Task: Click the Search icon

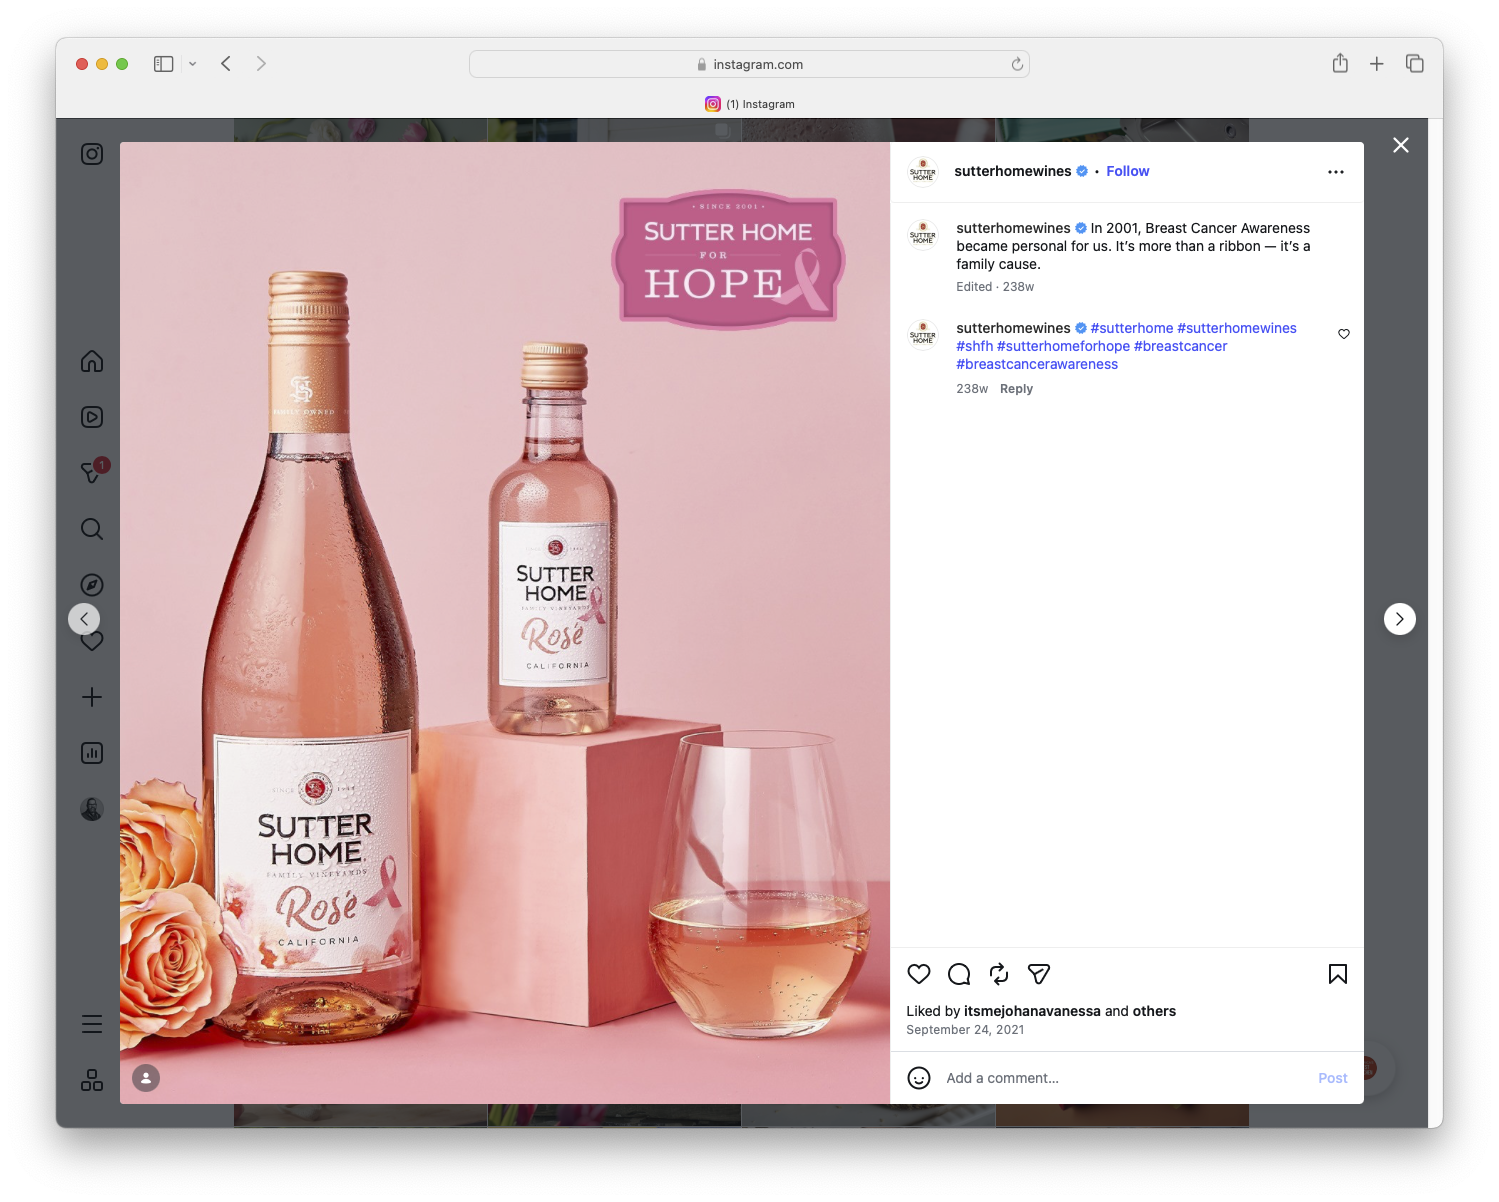Action: 91,529
